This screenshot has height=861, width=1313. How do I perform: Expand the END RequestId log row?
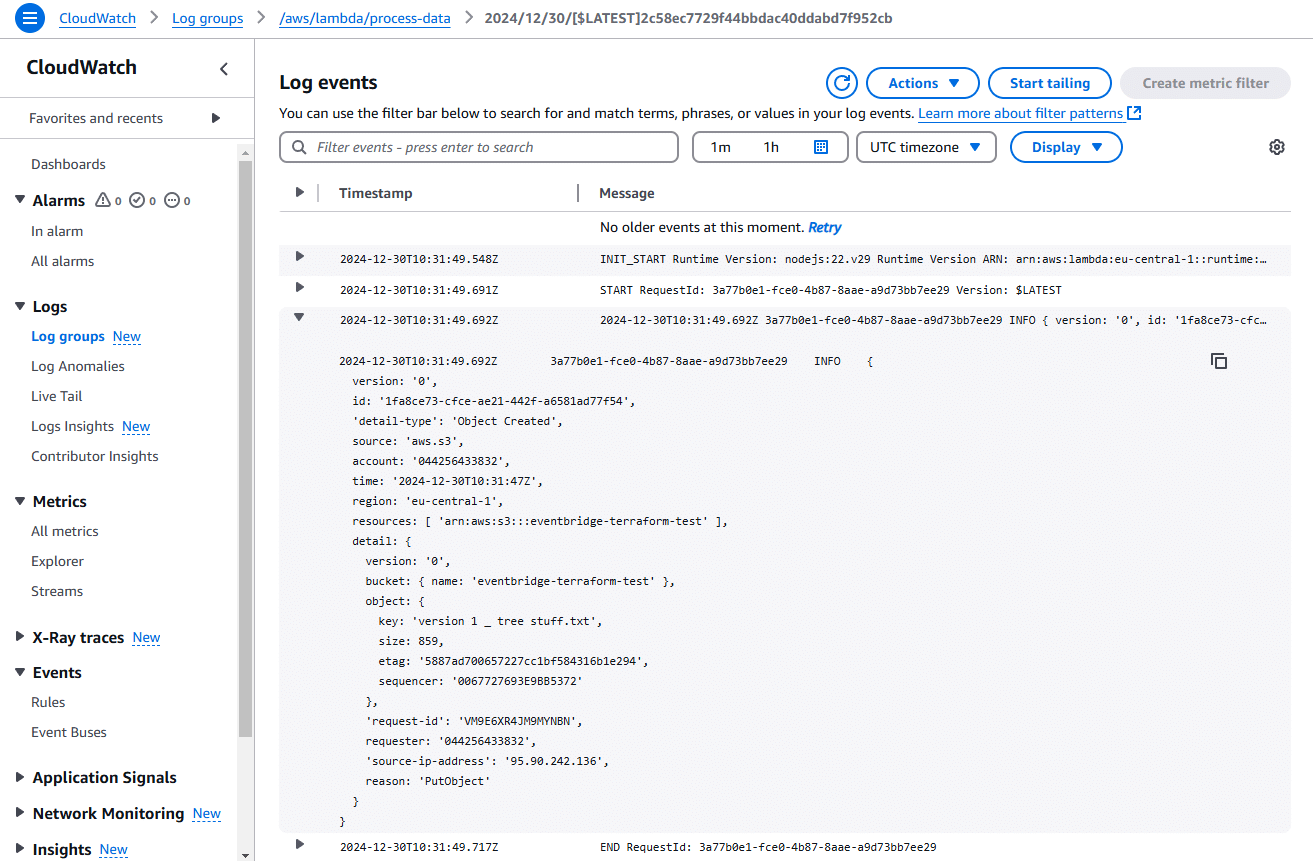tap(299, 845)
